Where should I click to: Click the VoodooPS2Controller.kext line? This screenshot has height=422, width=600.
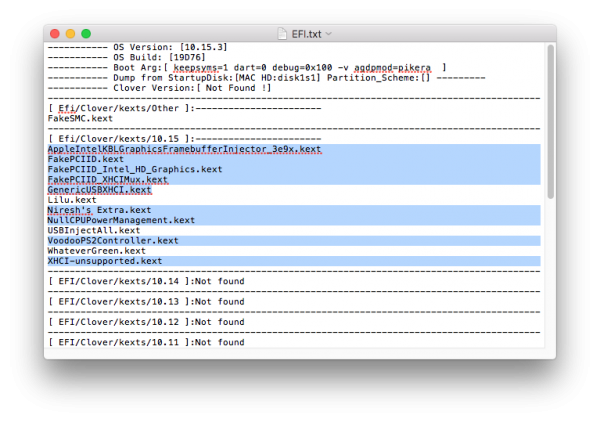coord(113,241)
